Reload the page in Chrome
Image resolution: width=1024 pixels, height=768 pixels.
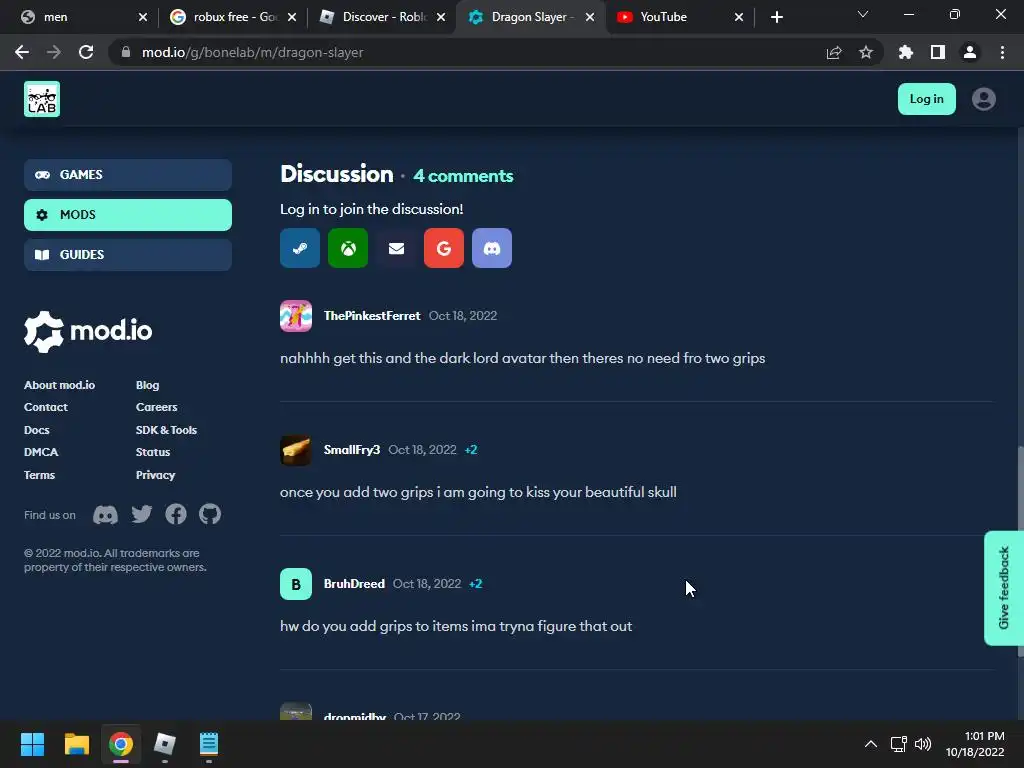click(86, 52)
